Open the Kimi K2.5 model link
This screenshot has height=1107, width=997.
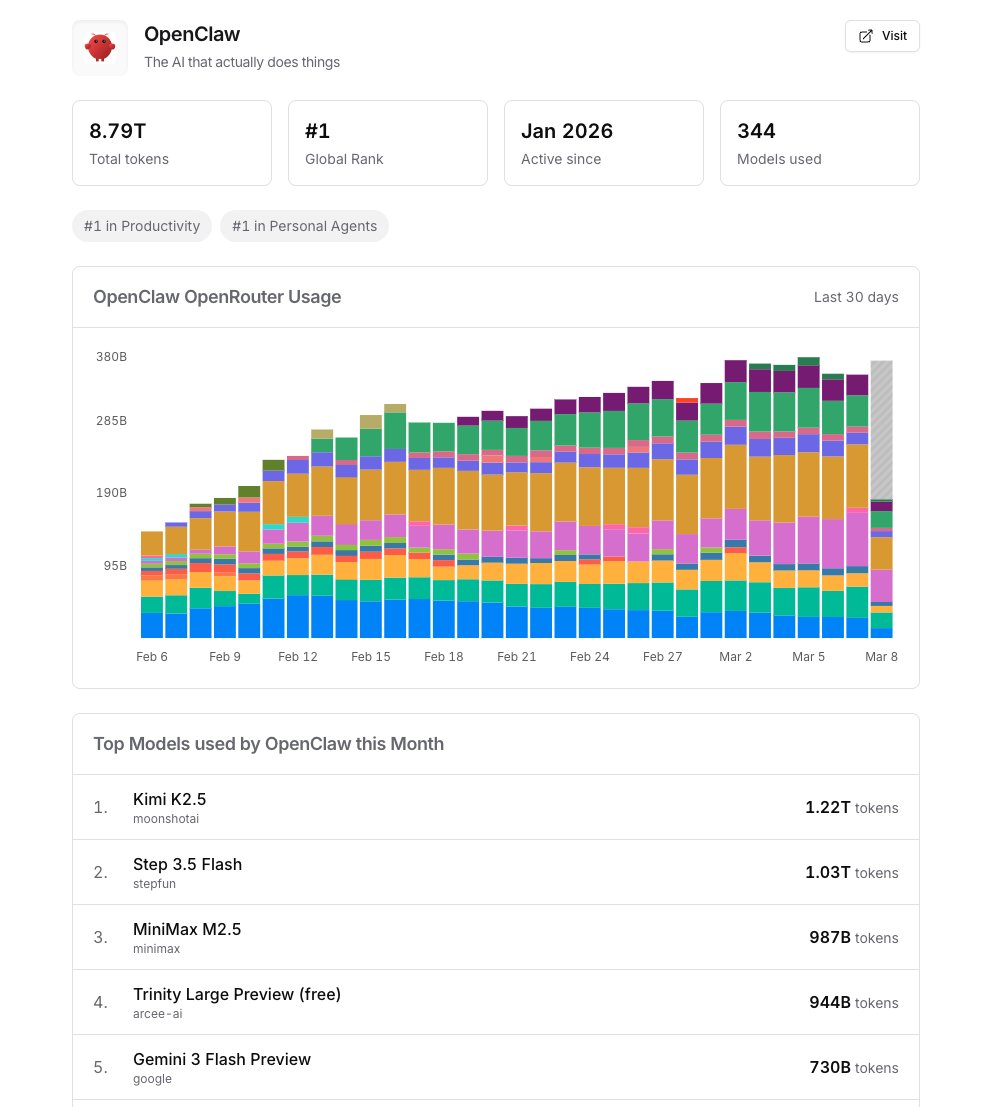click(169, 799)
